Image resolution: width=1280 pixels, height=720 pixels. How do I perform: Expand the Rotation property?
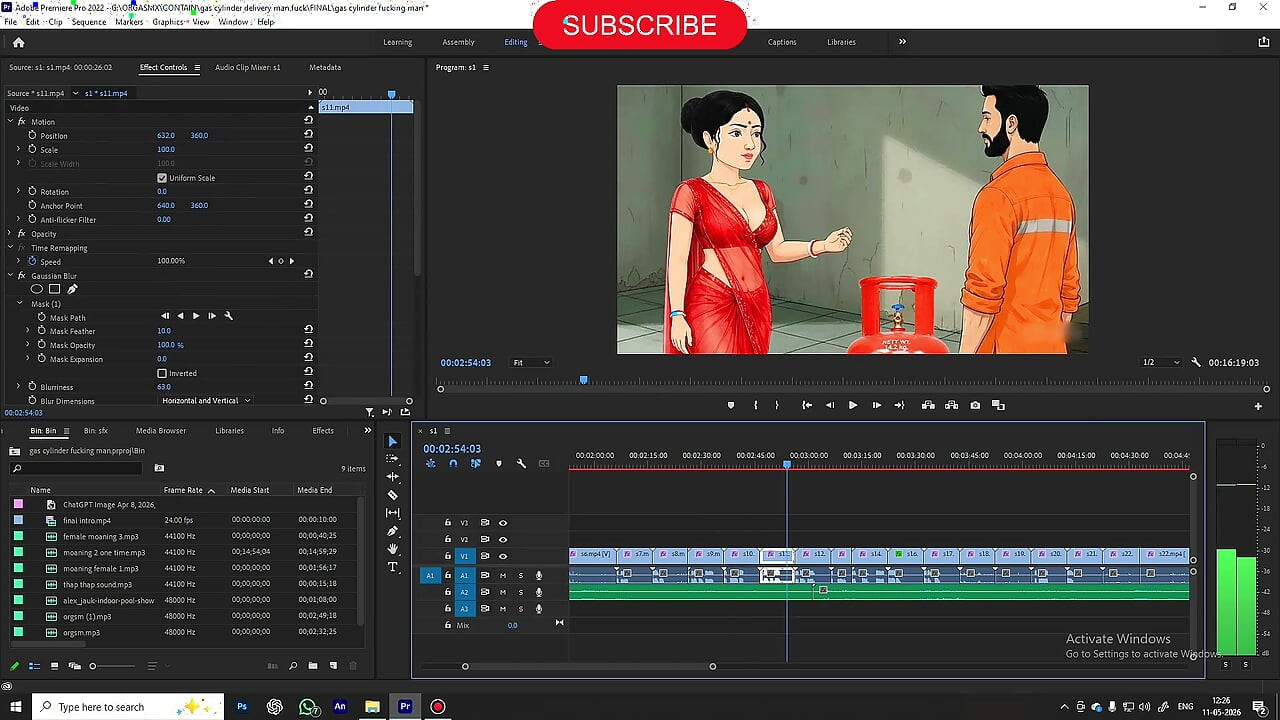(x=18, y=191)
